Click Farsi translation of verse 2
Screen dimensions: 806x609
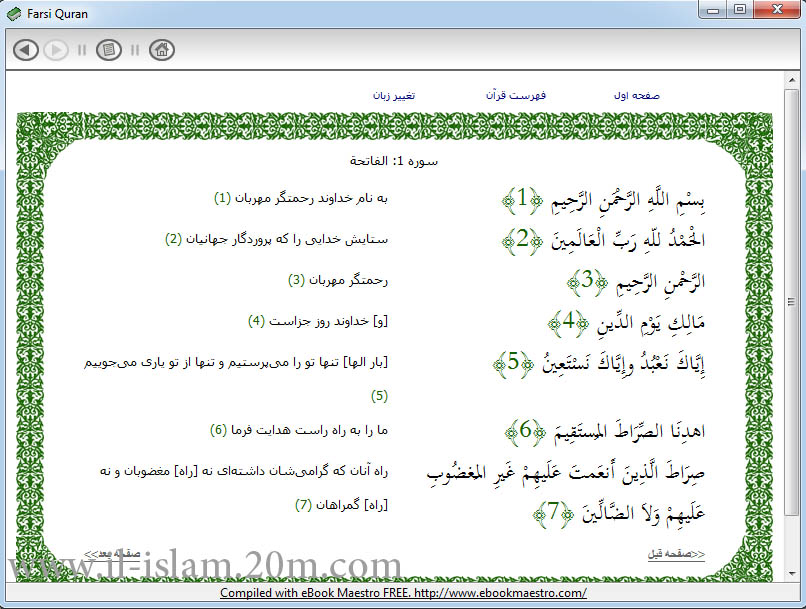click(277, 239)
